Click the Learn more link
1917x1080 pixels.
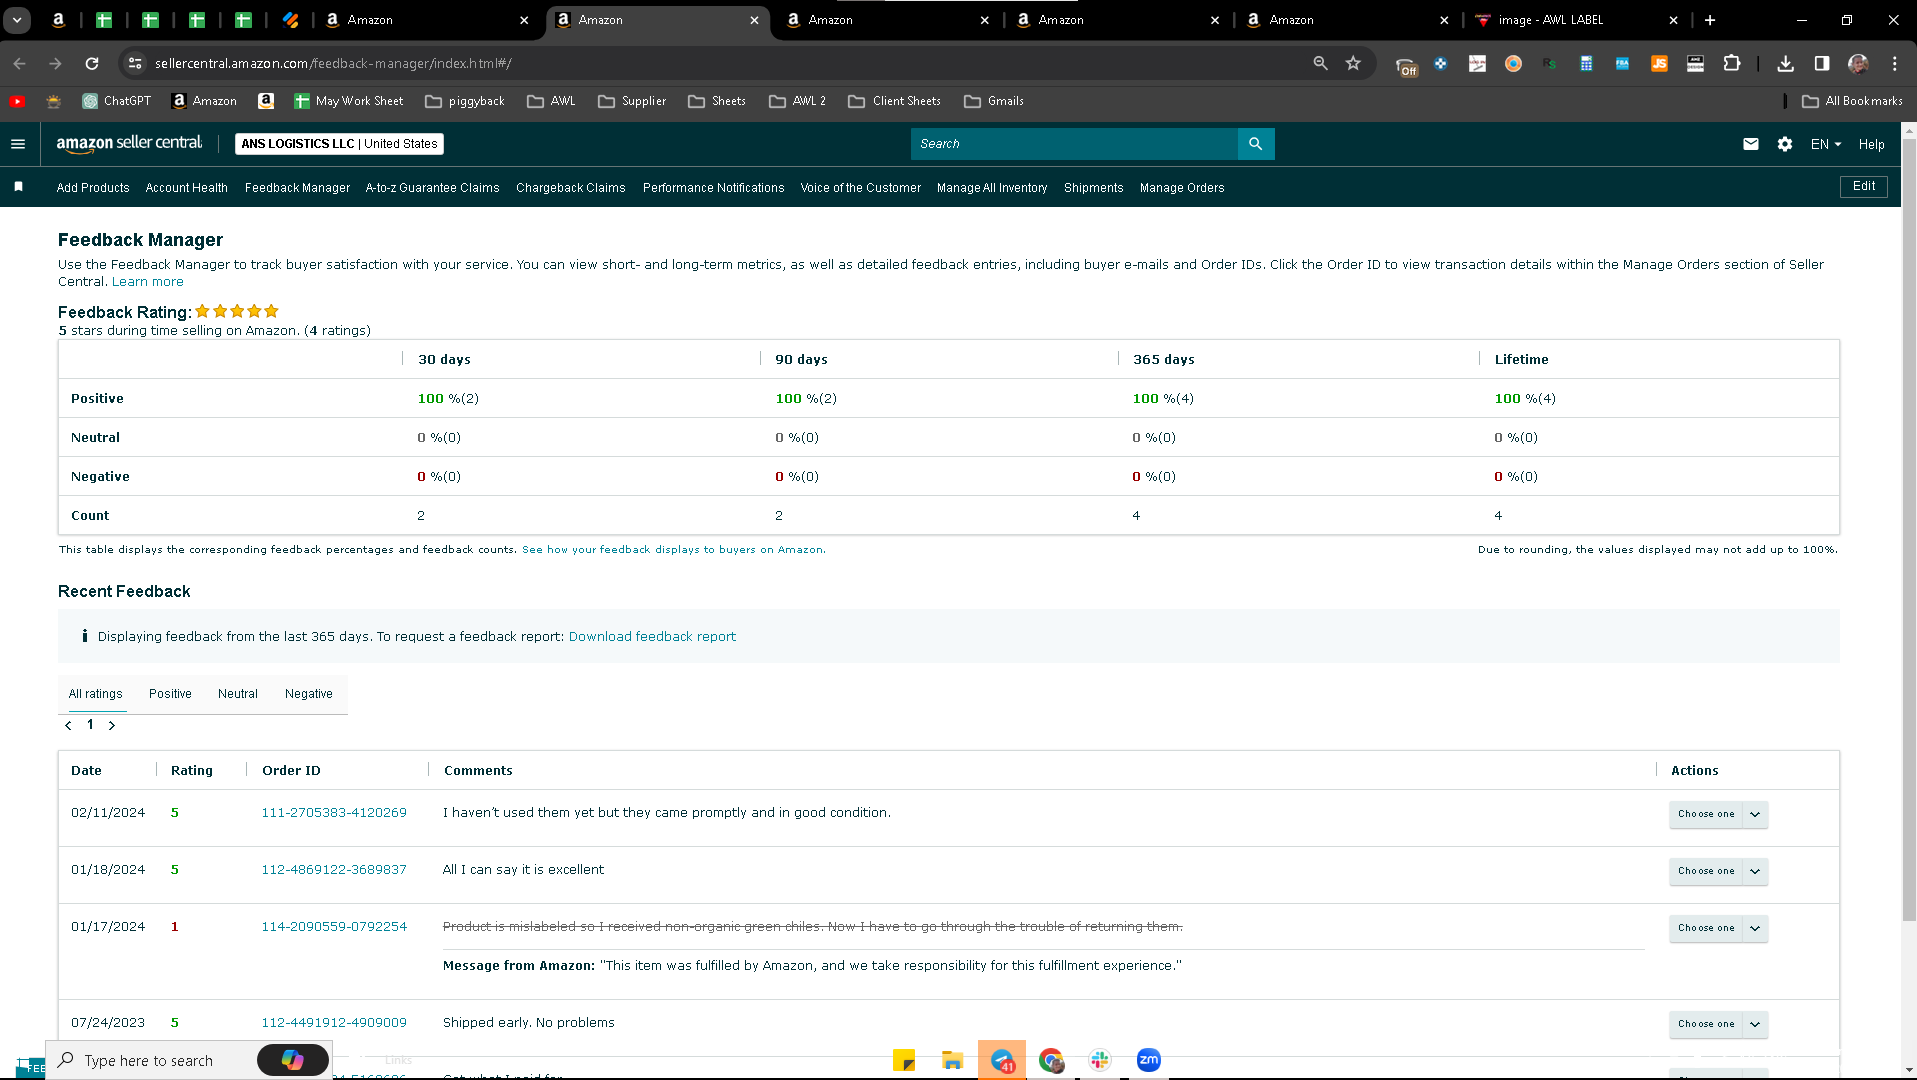pos(148,282)
